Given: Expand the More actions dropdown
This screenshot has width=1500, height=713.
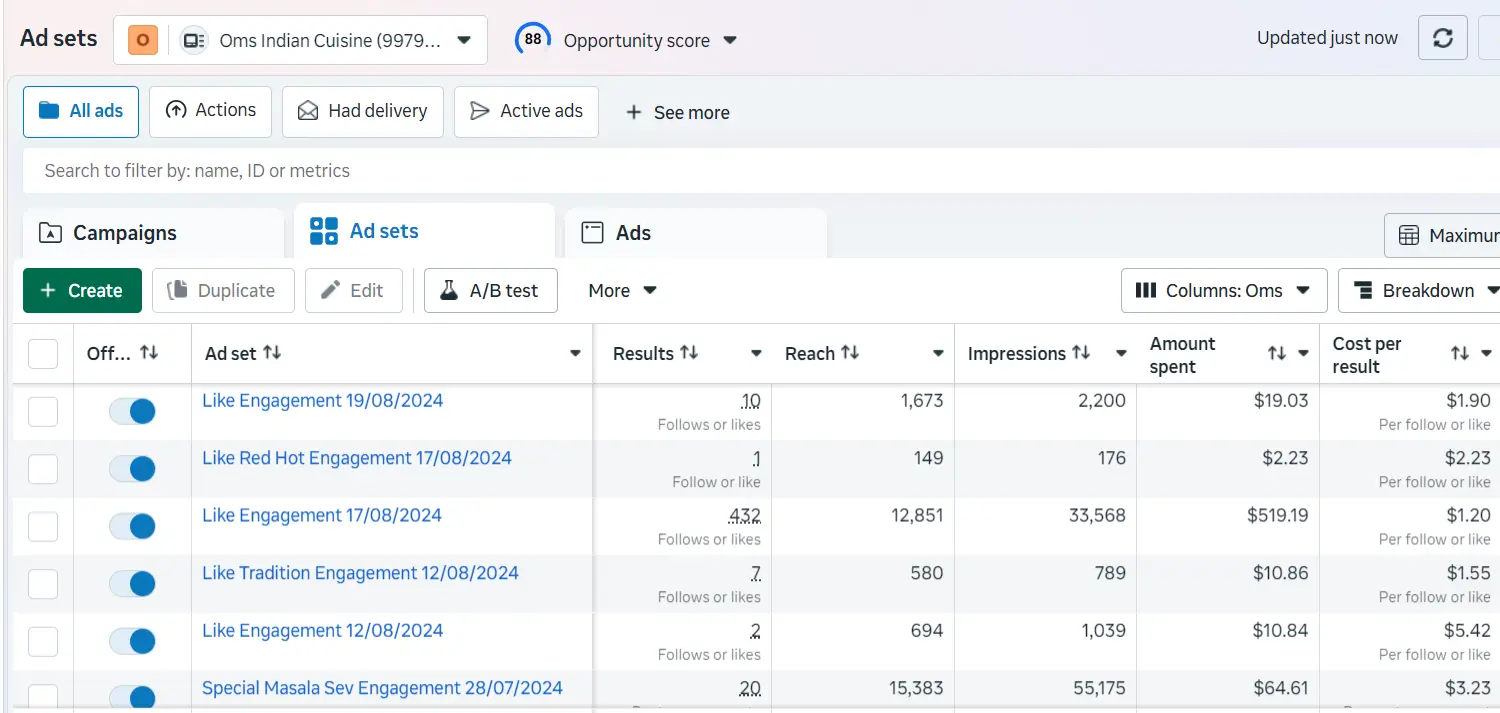Looking at the screenshot, I should [620, 290].
